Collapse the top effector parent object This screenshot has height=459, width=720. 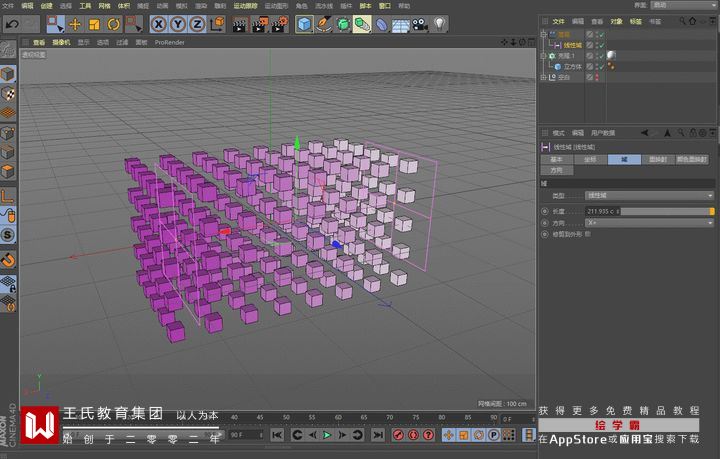pyautogui.click(x=544, y=34)
